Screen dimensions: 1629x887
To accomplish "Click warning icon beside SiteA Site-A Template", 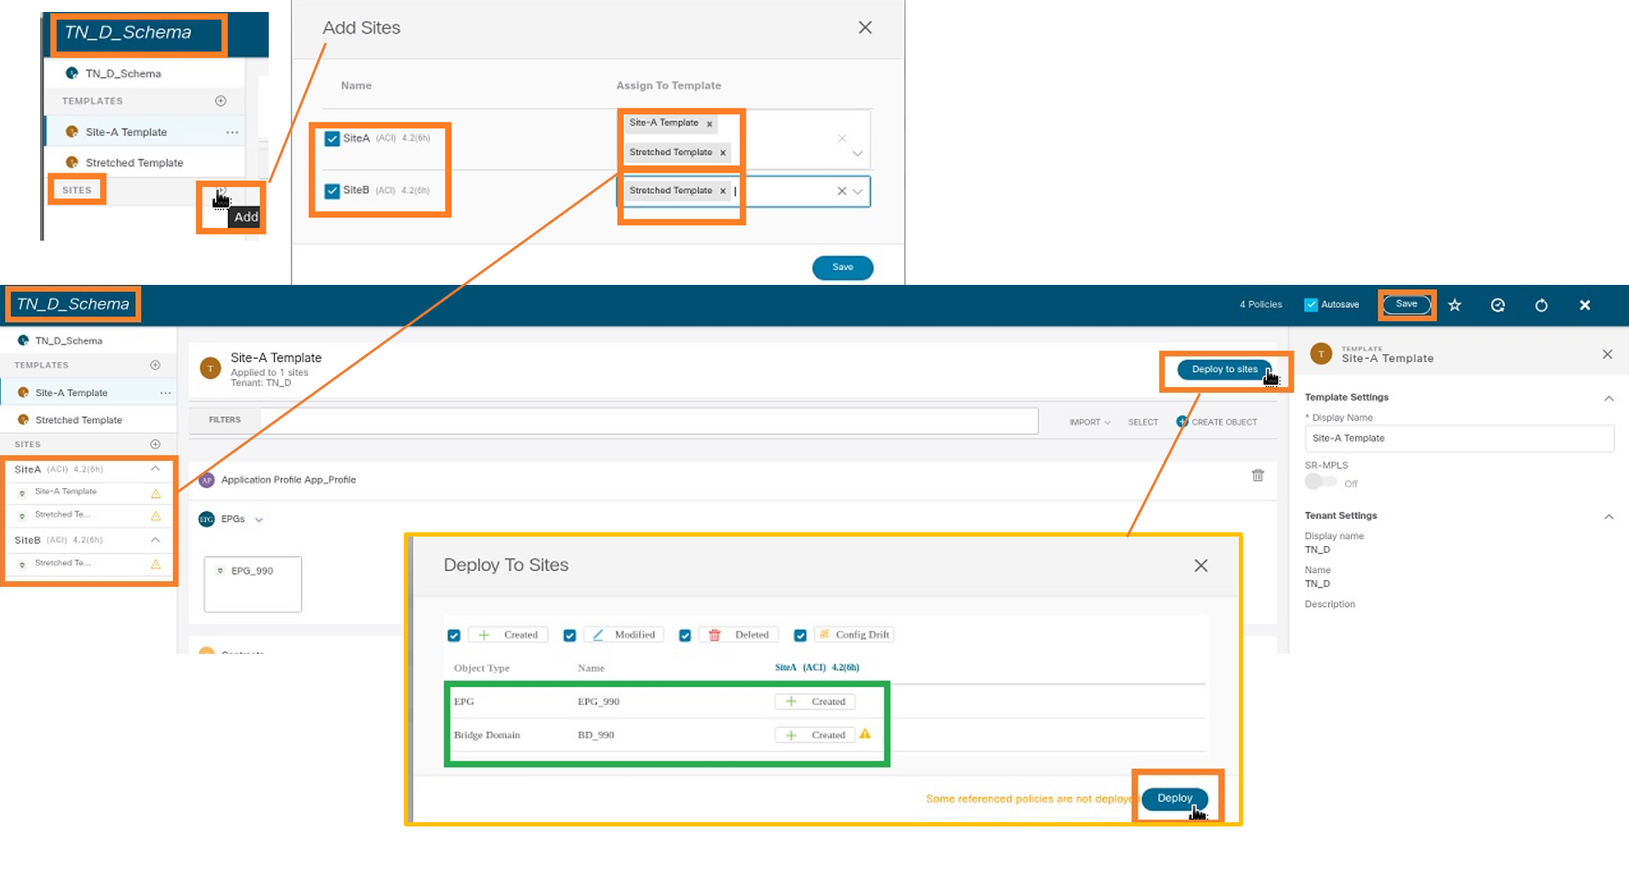I will coord(156,493).
